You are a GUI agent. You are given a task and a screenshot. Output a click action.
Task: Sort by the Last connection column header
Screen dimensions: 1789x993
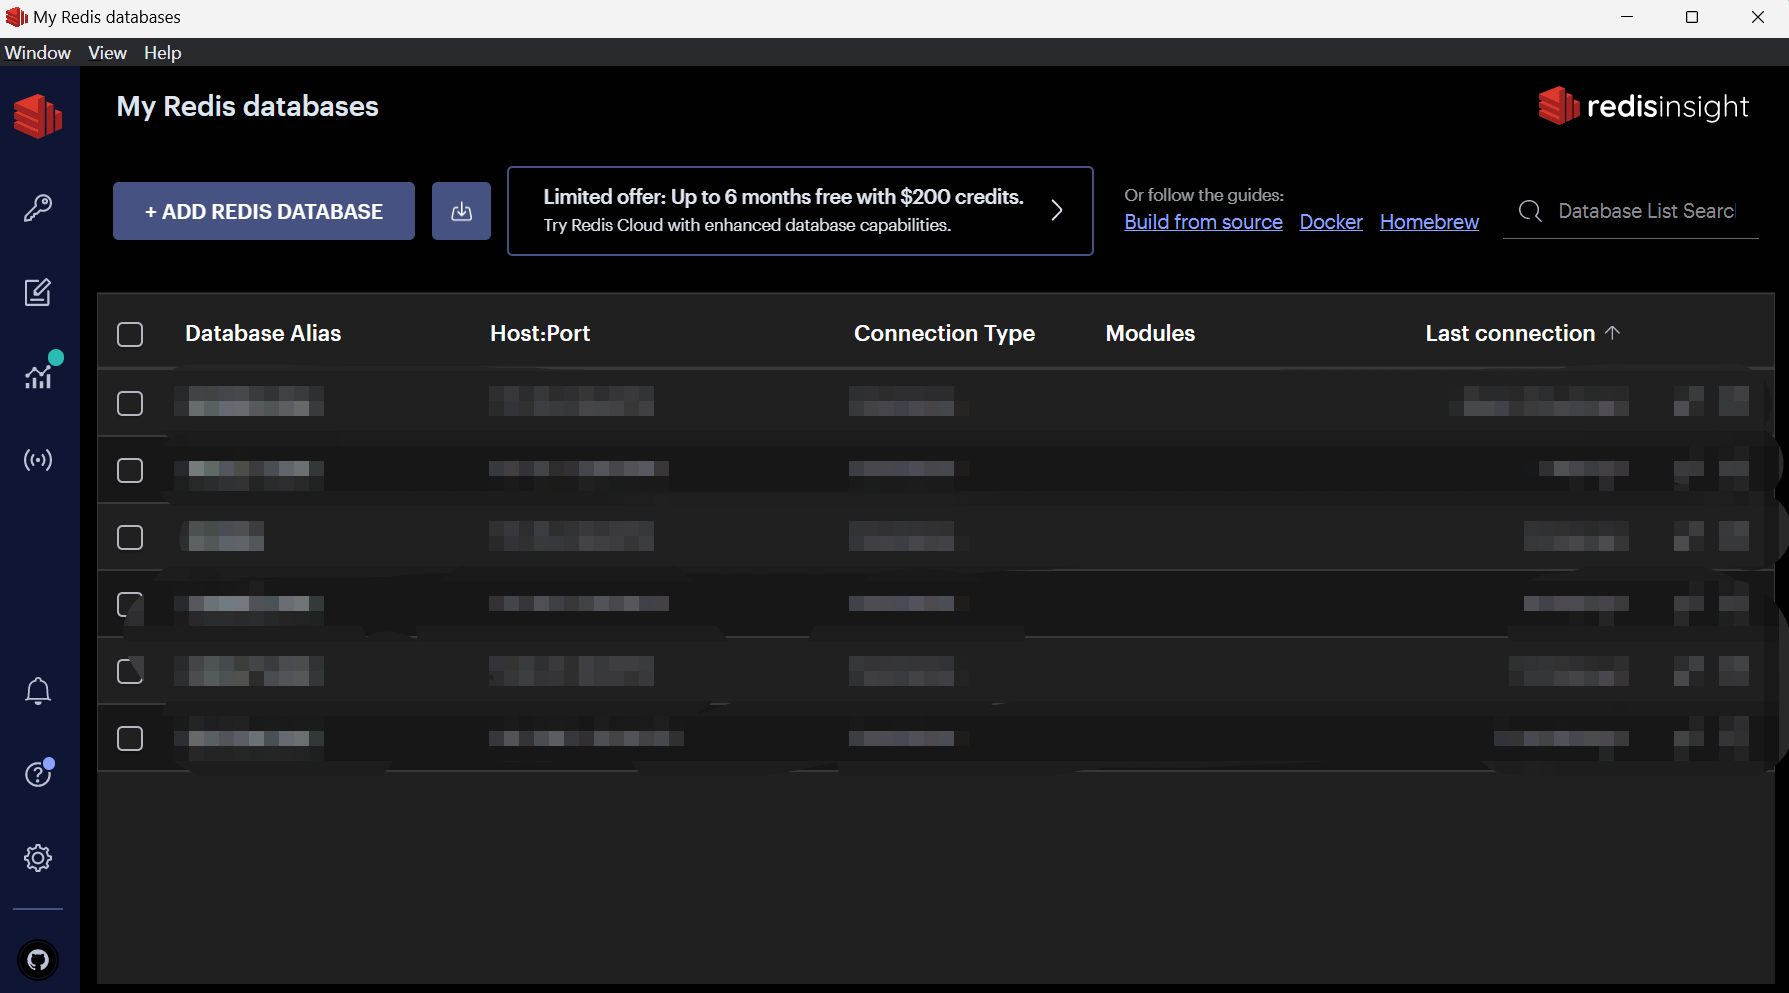1510,333
